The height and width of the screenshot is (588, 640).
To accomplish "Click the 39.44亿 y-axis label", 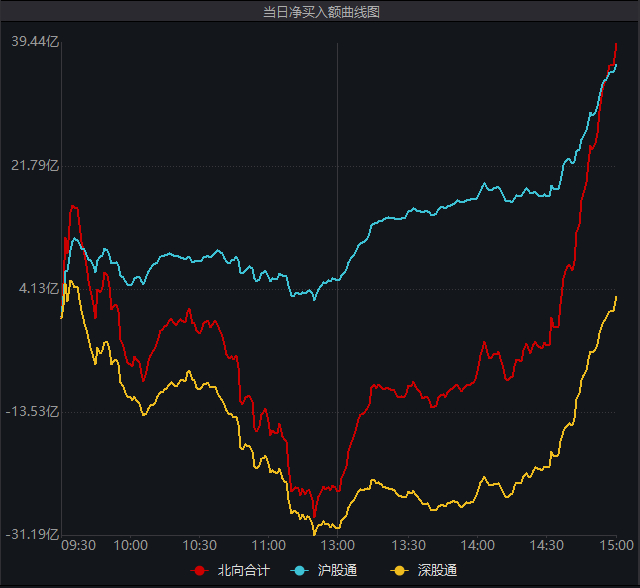I will pyautogui.click(x=35, y=41).
